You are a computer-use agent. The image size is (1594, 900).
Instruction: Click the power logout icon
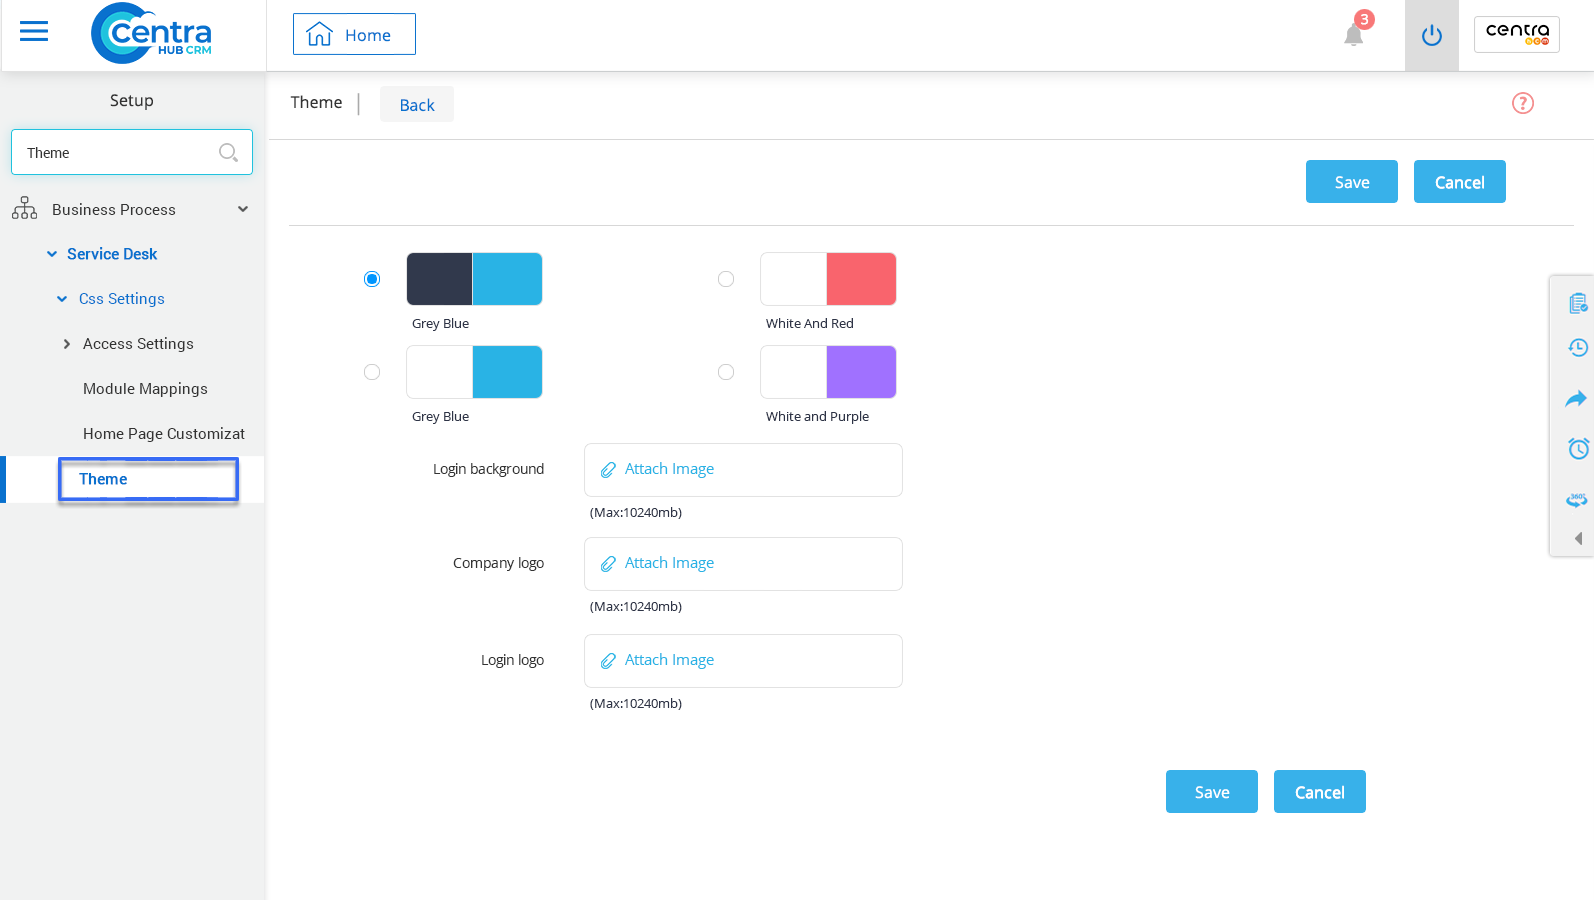coord(1432,36)
